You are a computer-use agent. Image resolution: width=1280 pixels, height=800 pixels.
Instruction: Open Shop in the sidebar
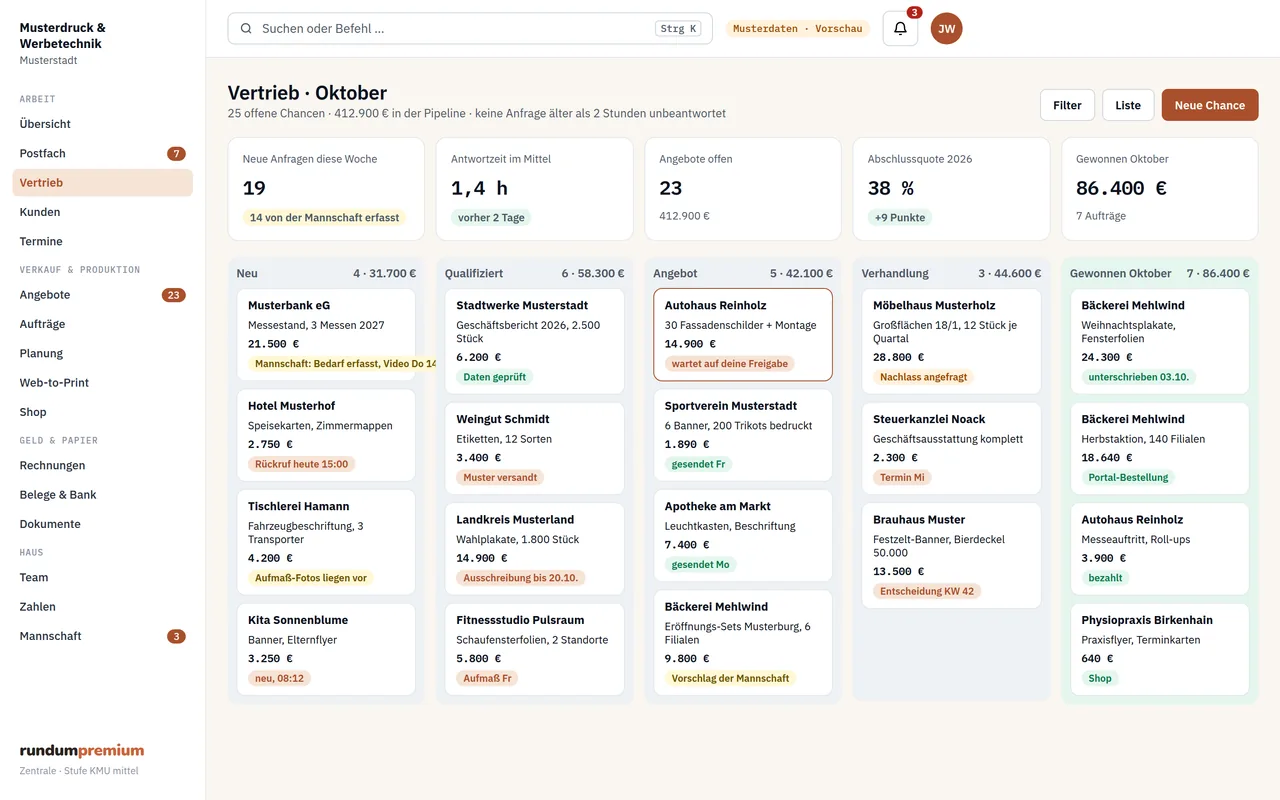(x=102, y=412)
